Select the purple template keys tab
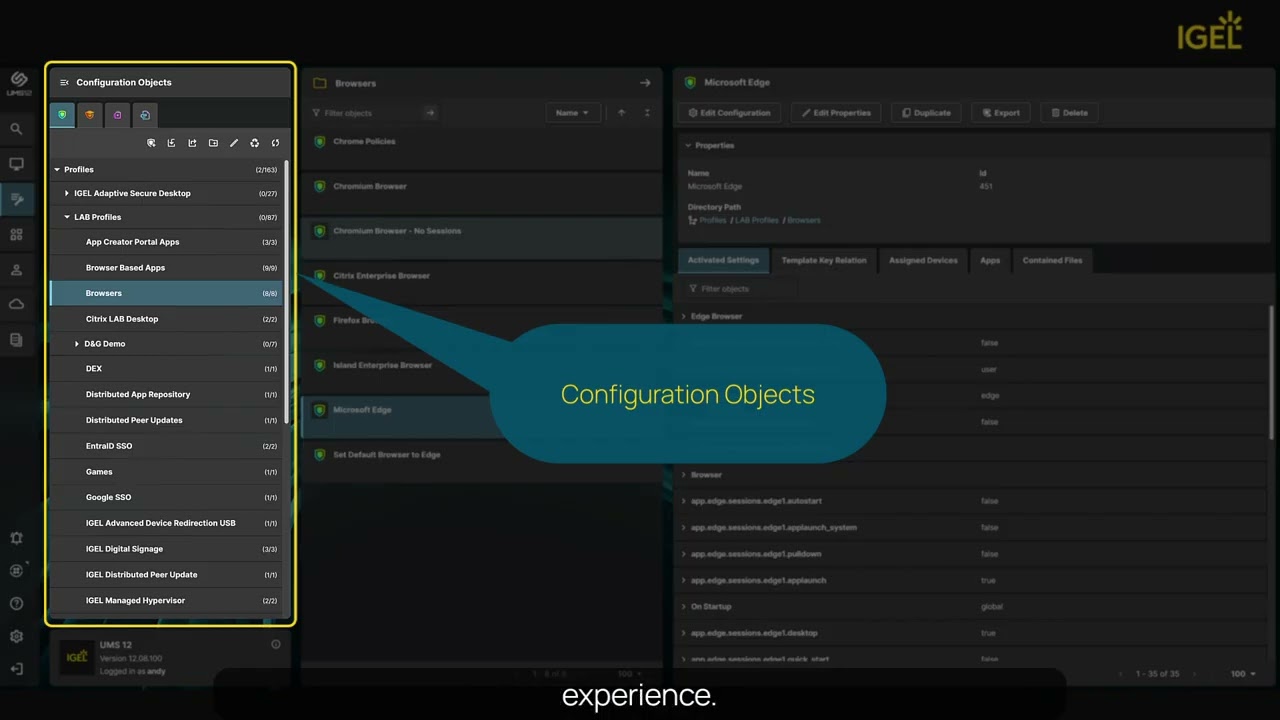 pos(117,115)
